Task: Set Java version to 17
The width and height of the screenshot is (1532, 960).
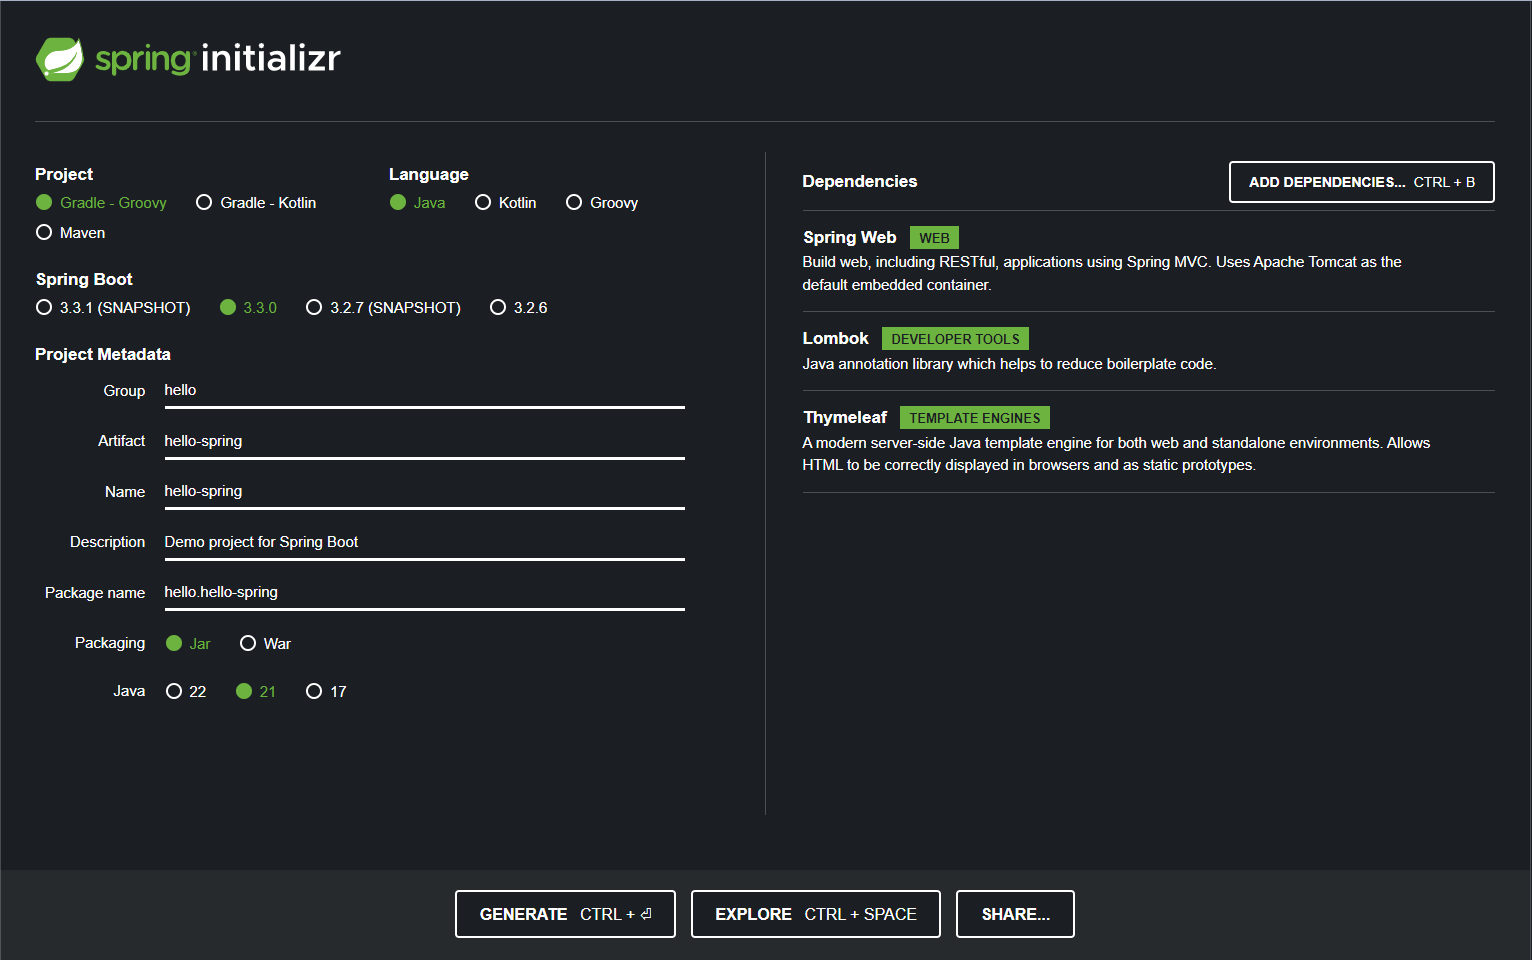Action: [x=326, y=692]
